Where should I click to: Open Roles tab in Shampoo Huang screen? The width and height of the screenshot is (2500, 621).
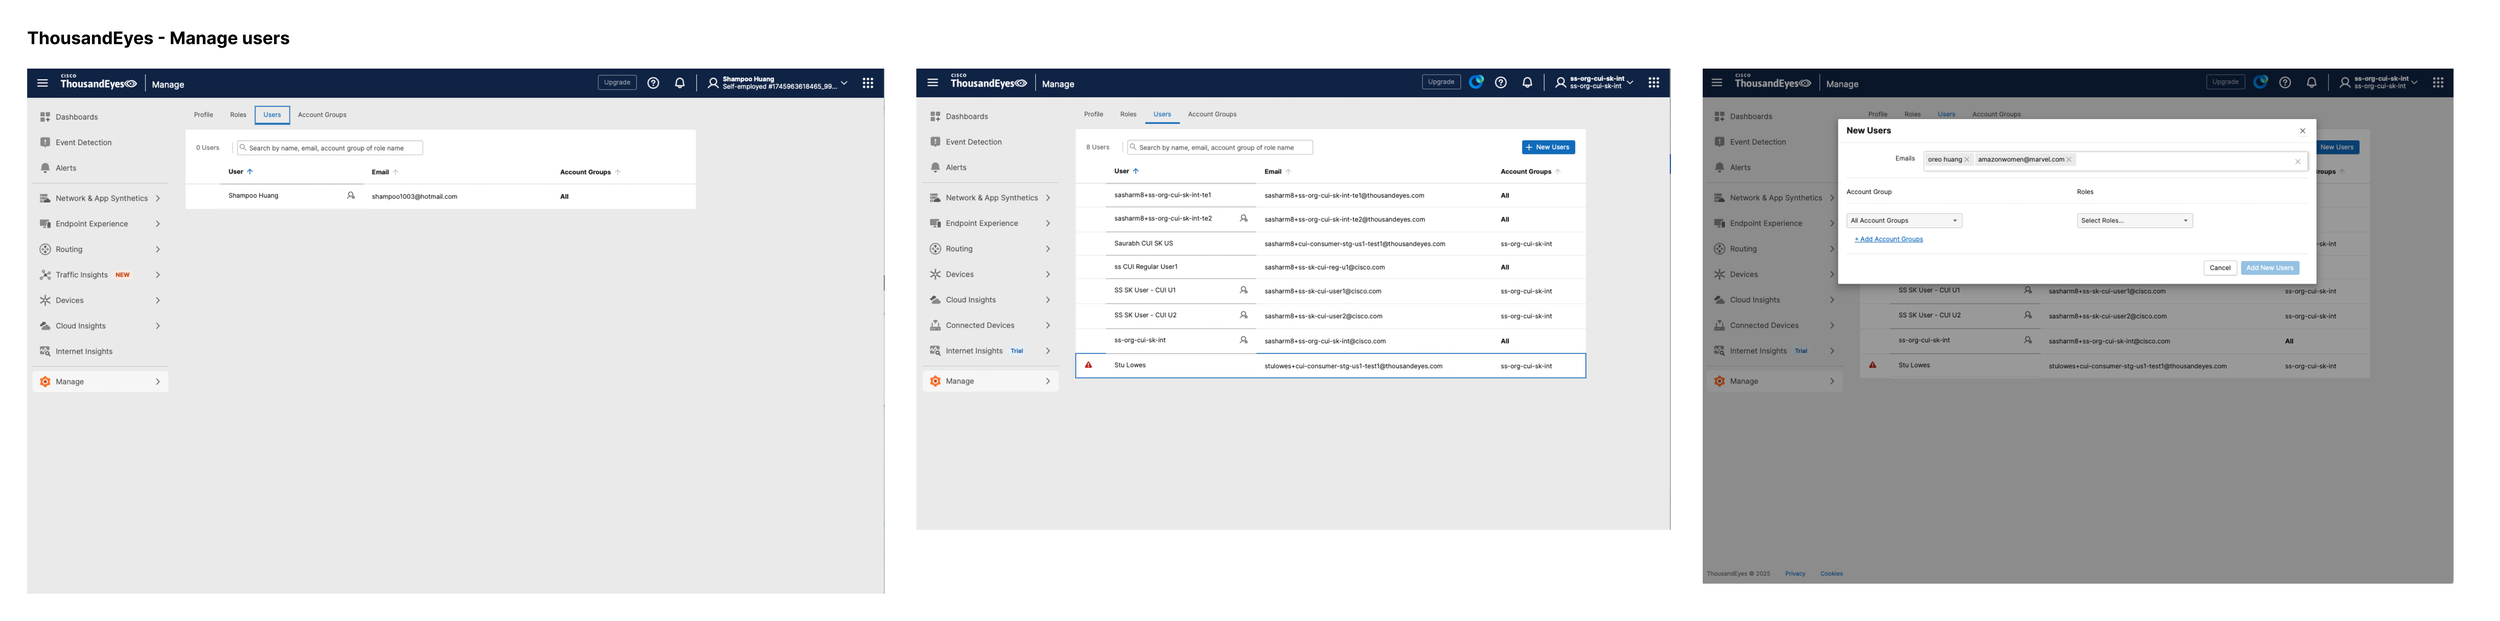[238, 115]
